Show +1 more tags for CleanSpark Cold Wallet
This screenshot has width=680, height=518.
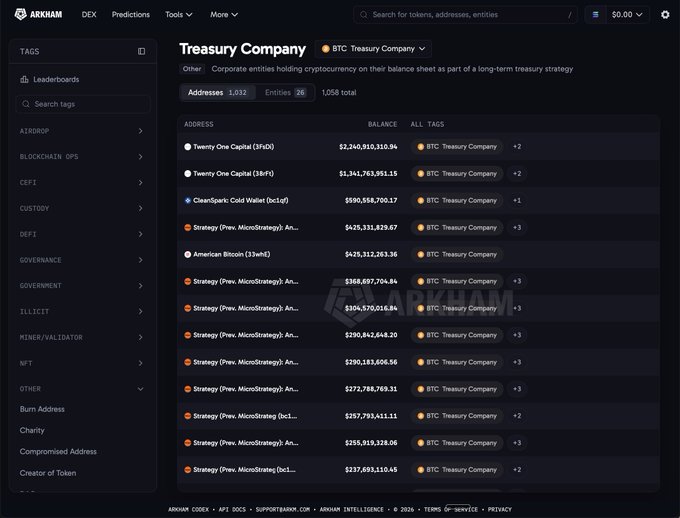(x=517, y=200)
